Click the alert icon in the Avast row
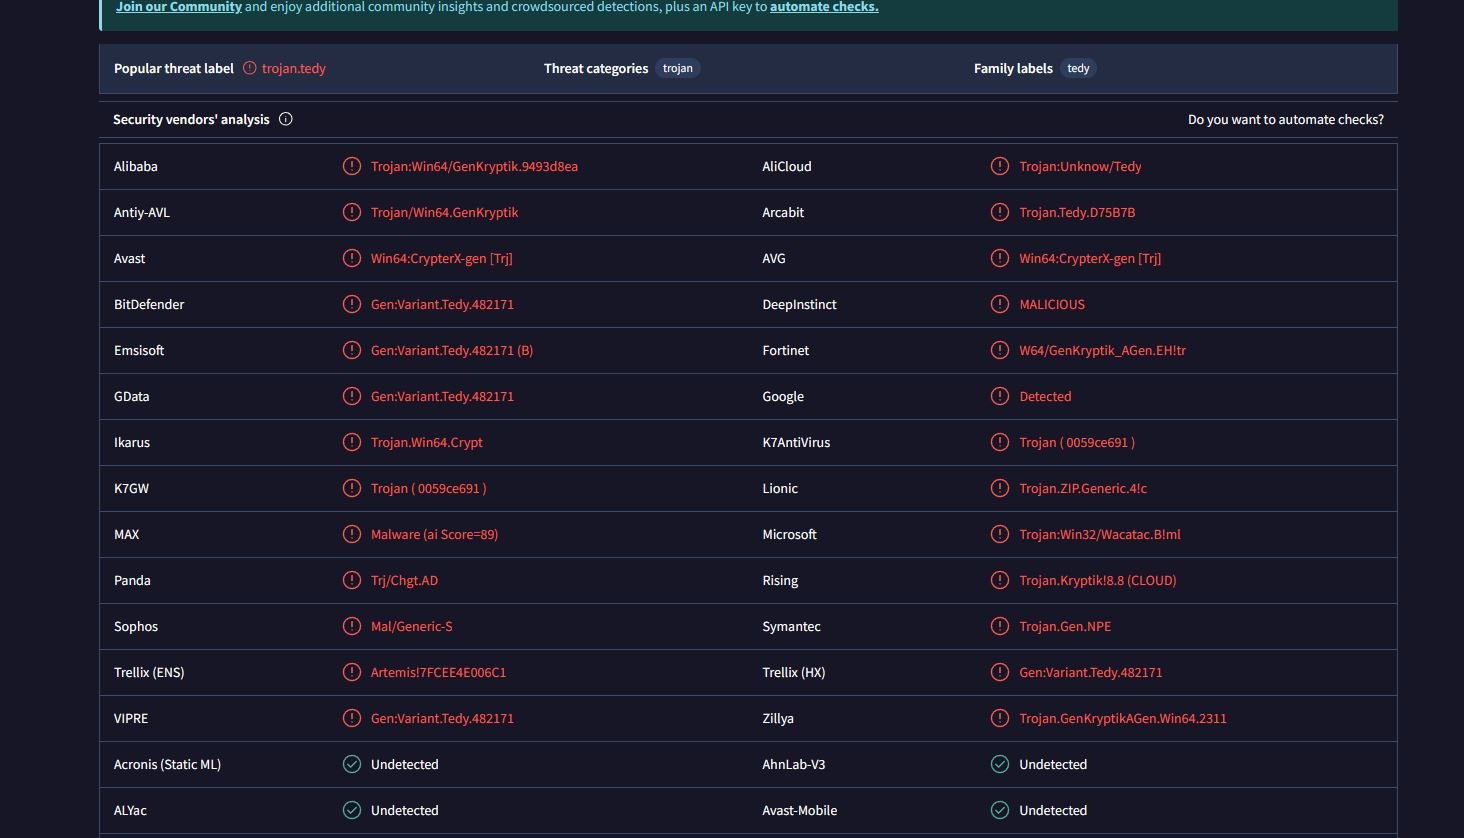The height and width of the screenshot is (838, 1464). click(352, 258)
